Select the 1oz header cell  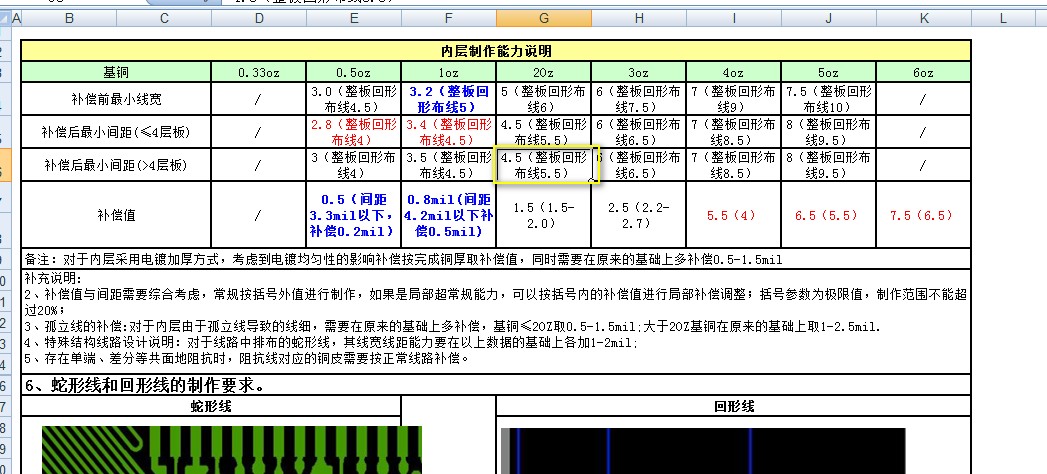[449, 72]
